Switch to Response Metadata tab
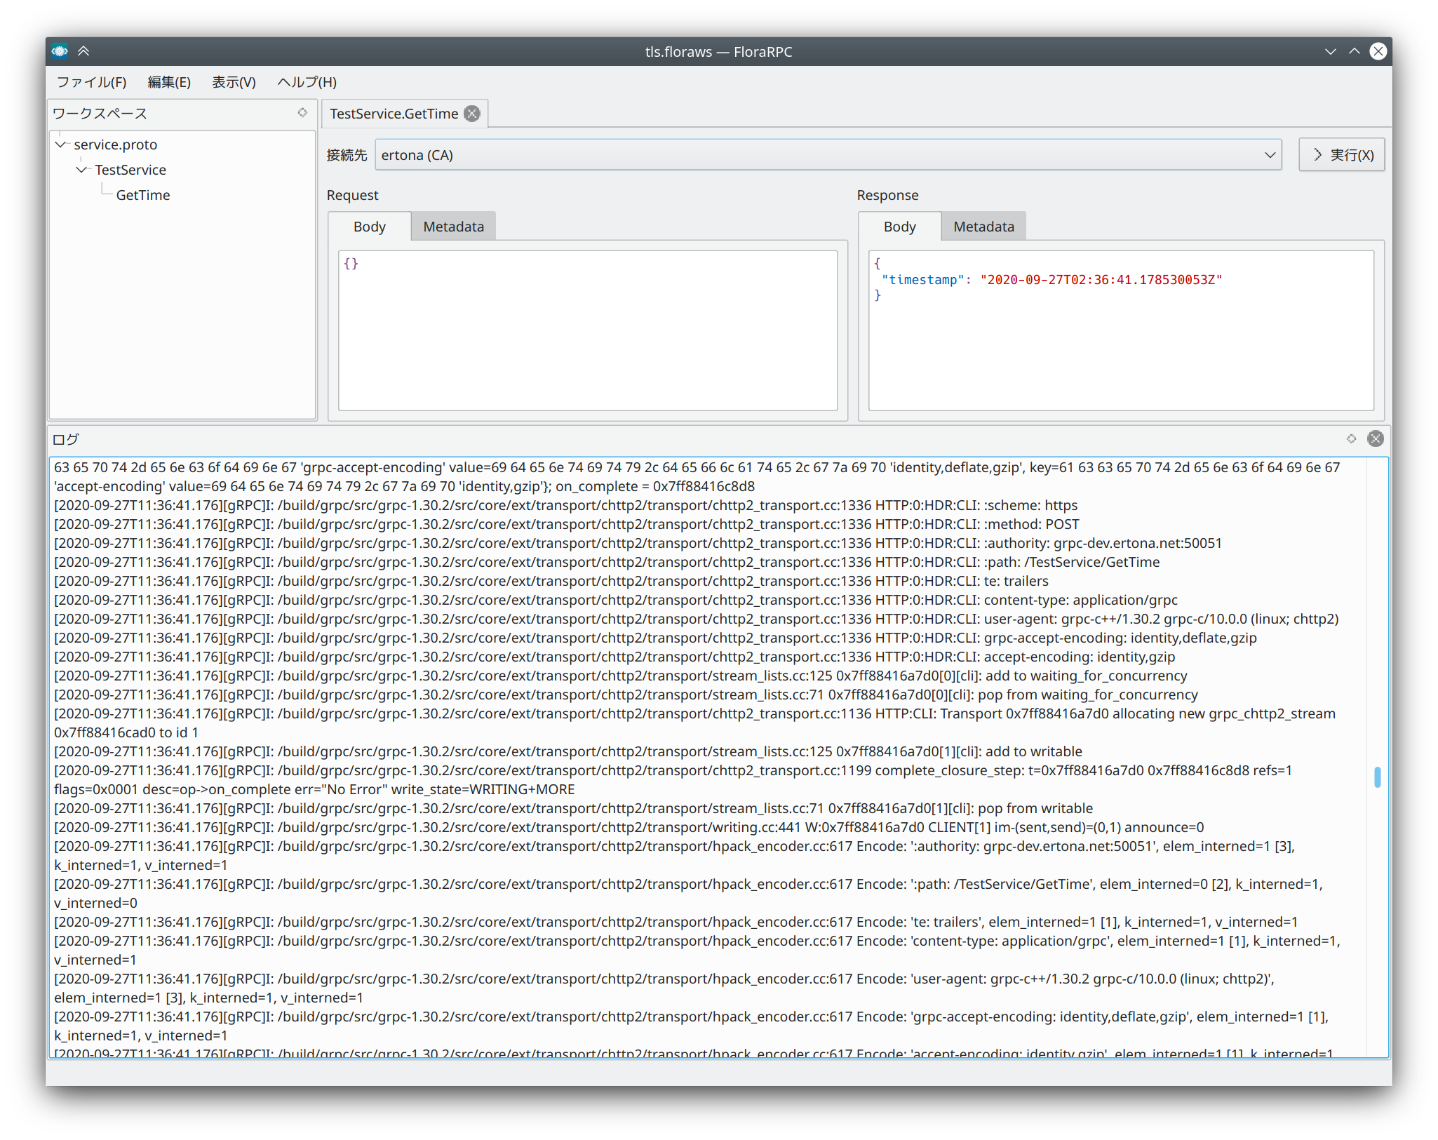 click(983, 227)
